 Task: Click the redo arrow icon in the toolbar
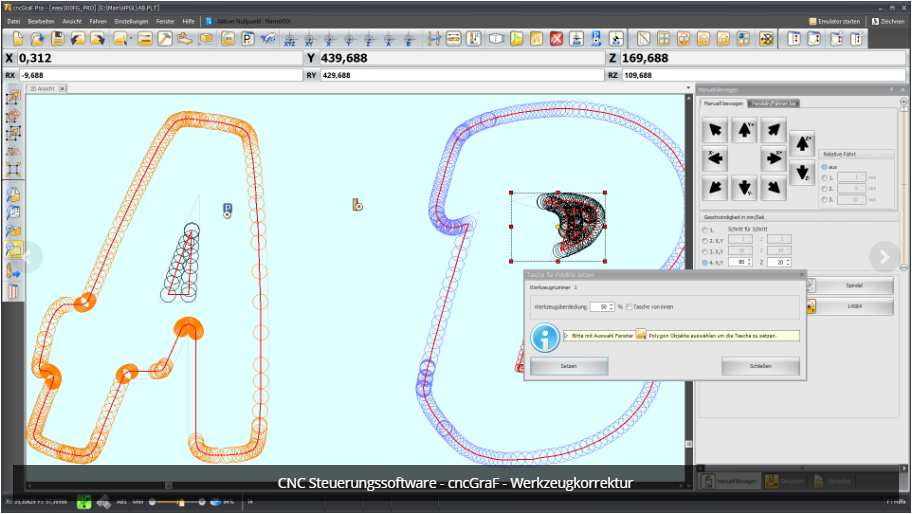[x=97, y=38]
